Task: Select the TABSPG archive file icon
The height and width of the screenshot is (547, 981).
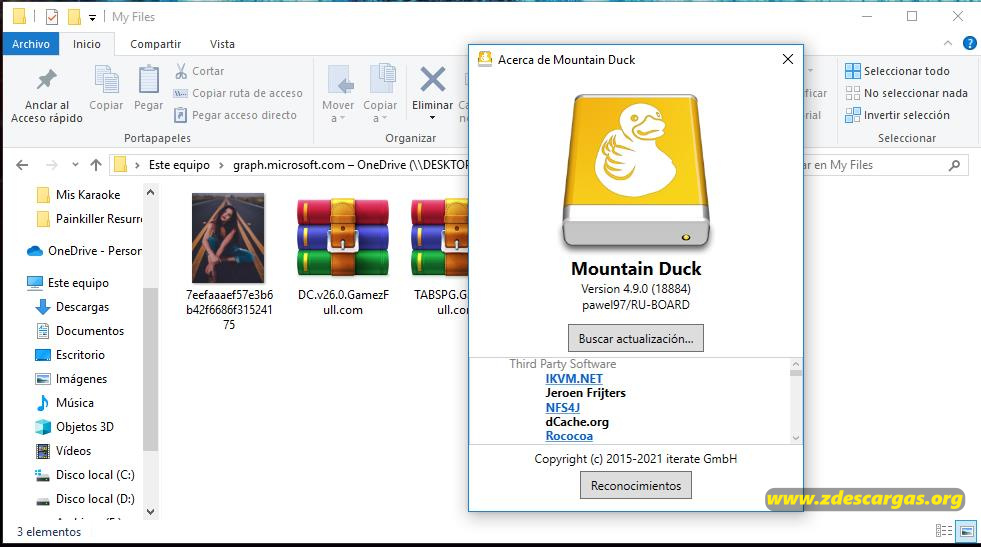Action: click(x=439, y=238)
